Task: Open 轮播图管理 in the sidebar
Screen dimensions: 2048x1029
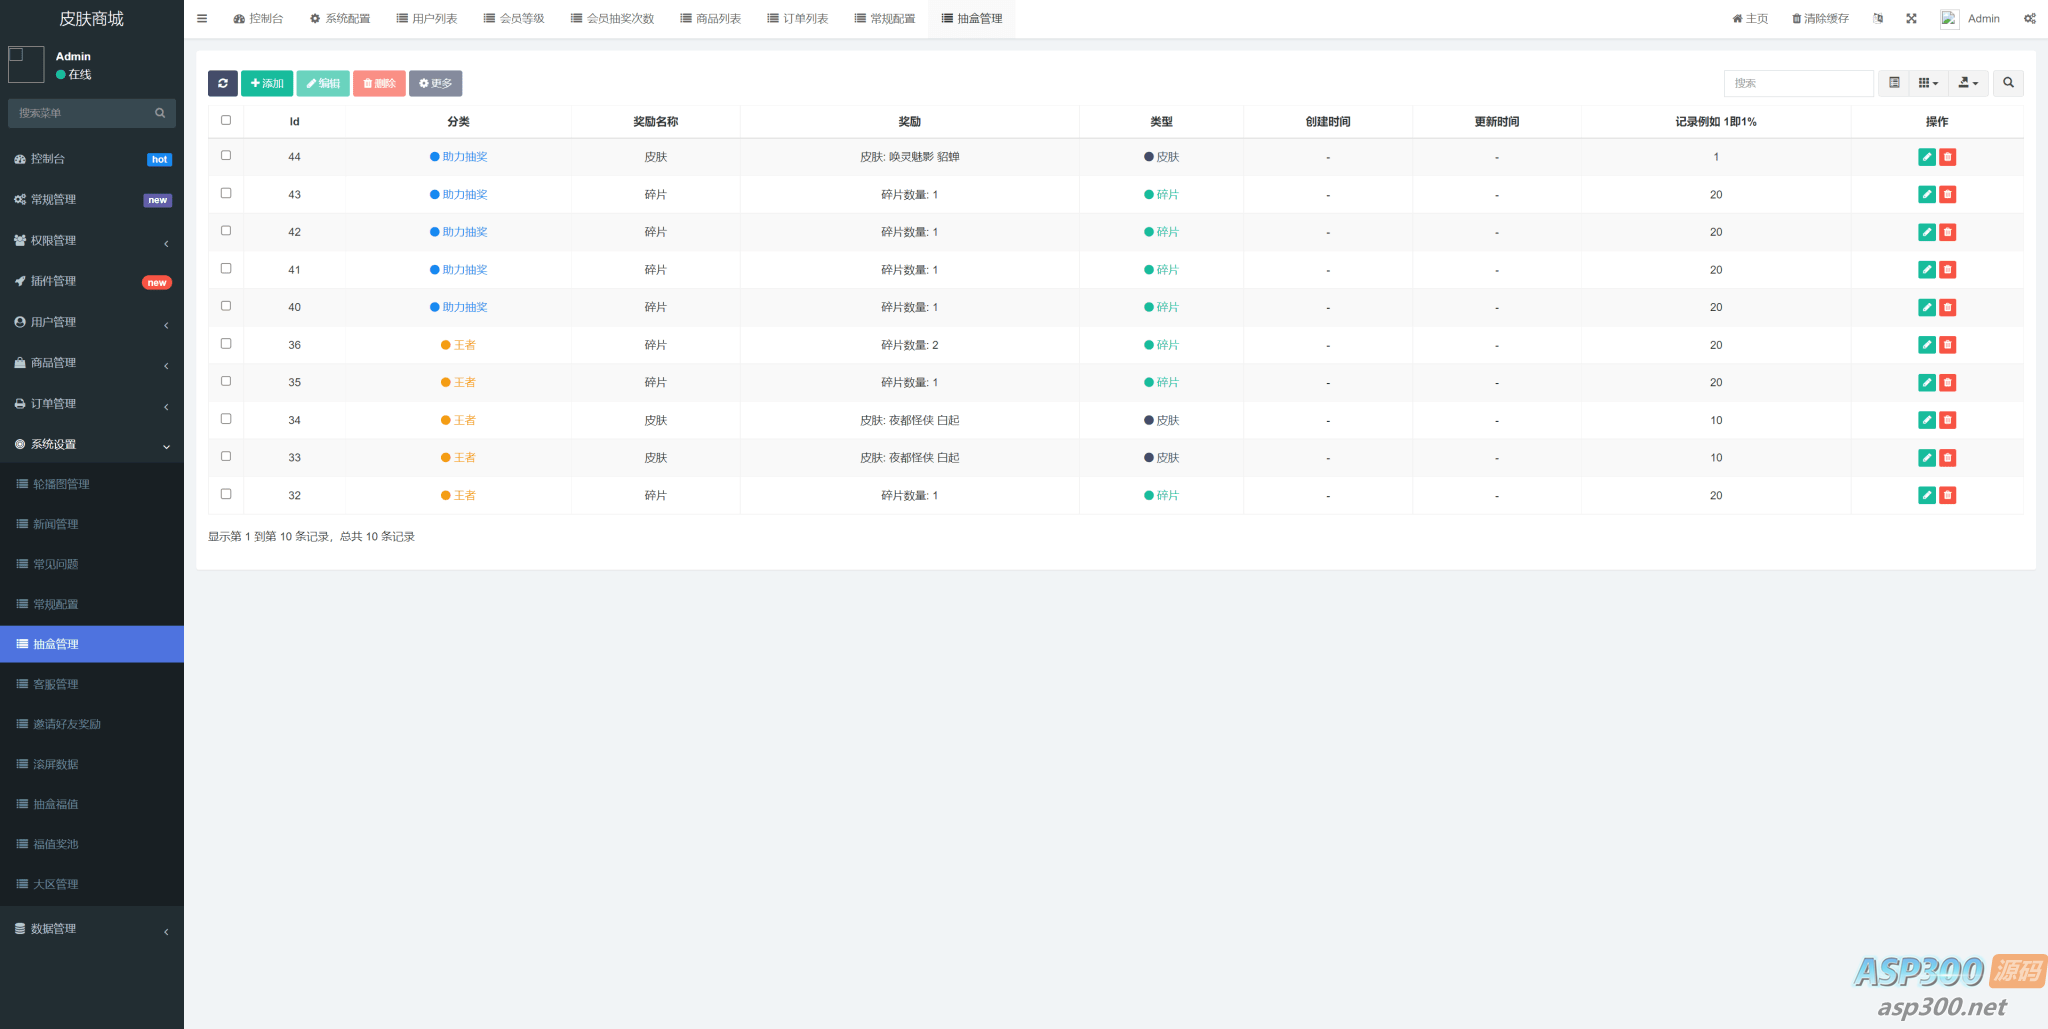Action: pos(61,484)
